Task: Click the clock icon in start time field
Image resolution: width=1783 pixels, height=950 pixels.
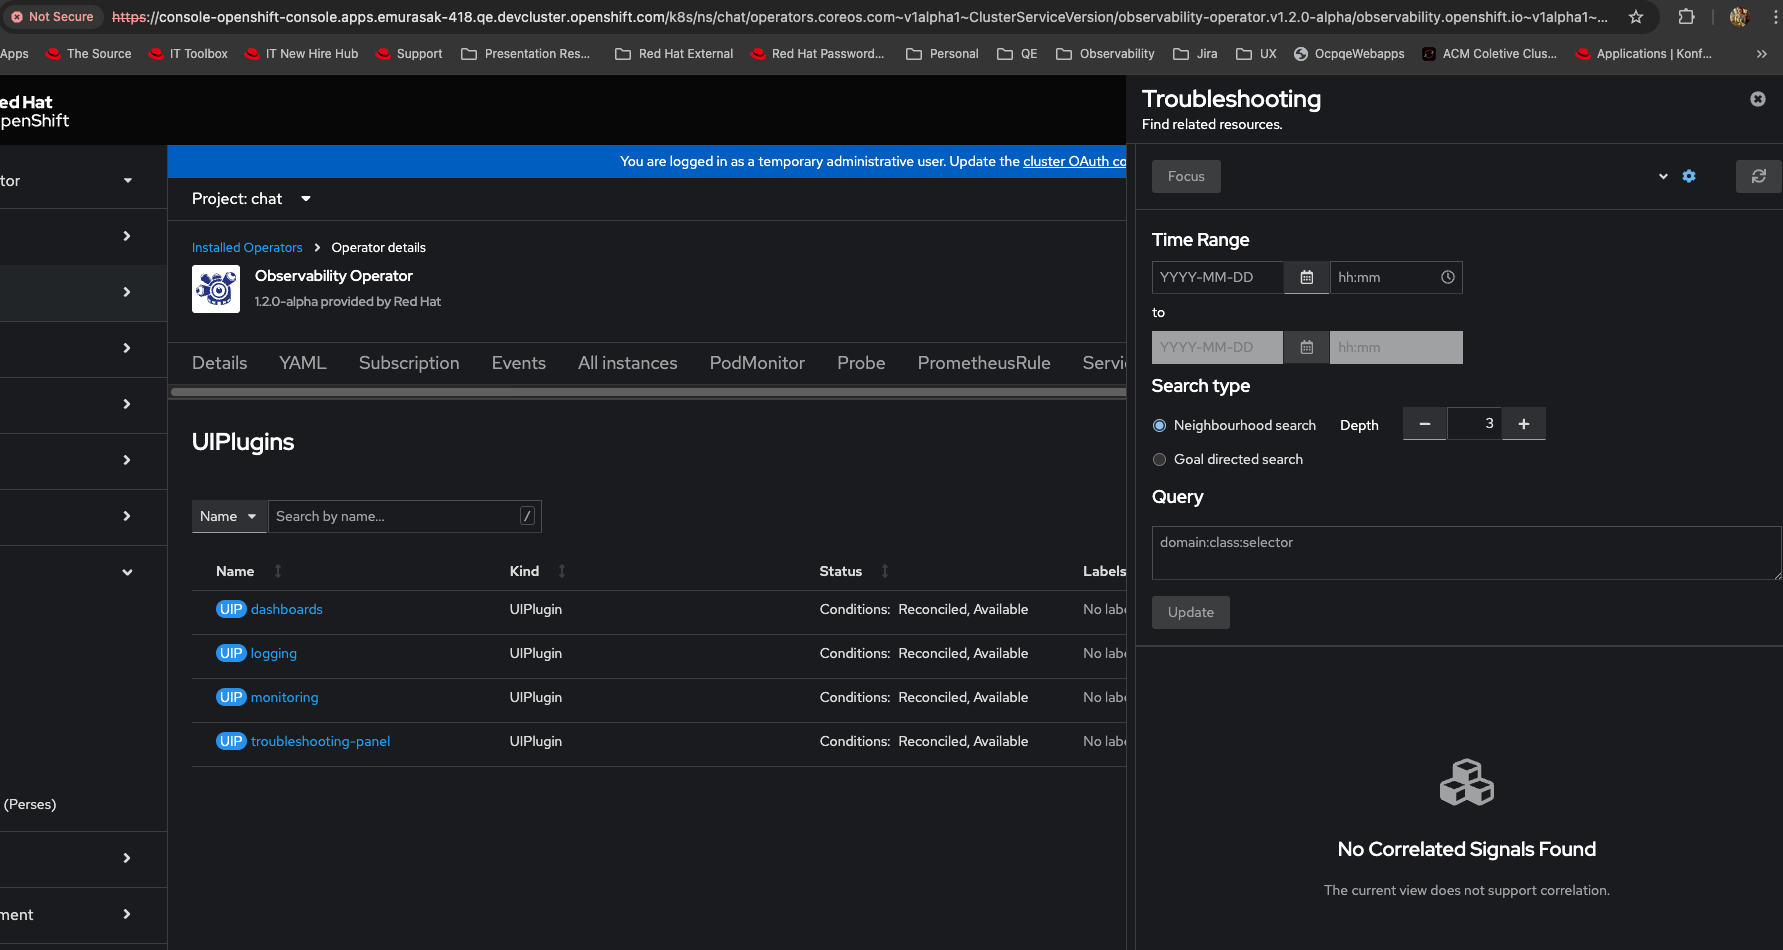Action: point(1447,277)
